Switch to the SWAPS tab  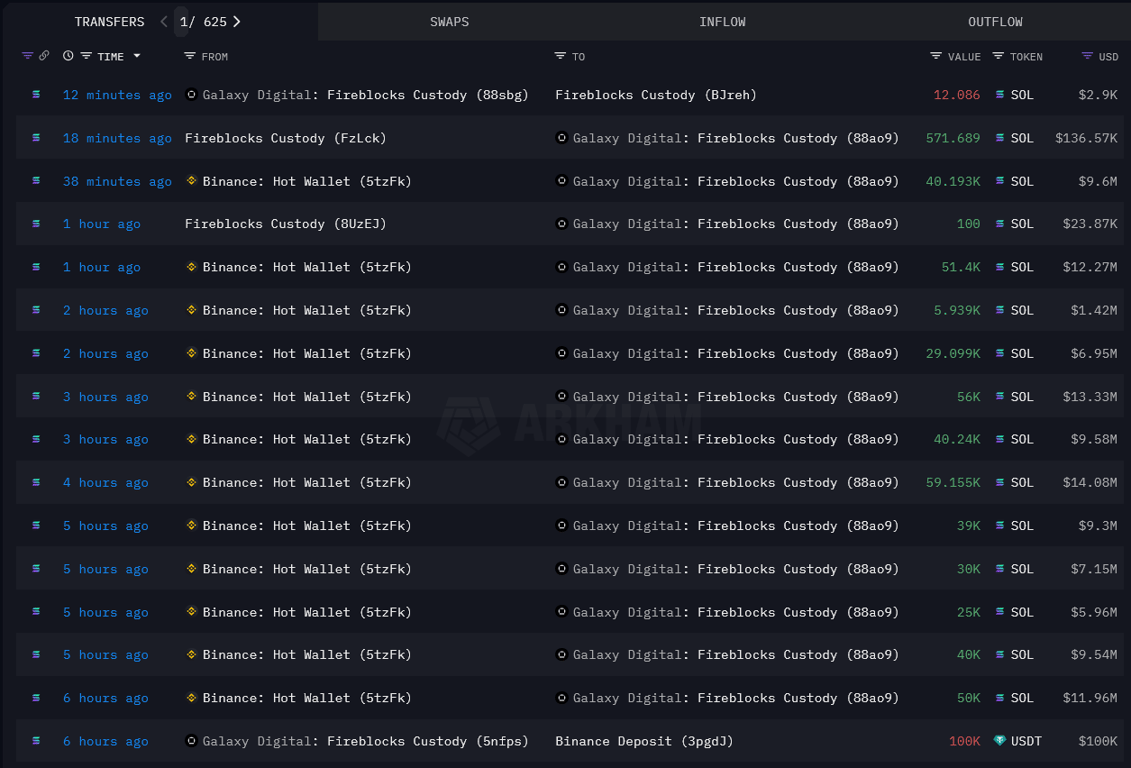(x=449, y=21)
